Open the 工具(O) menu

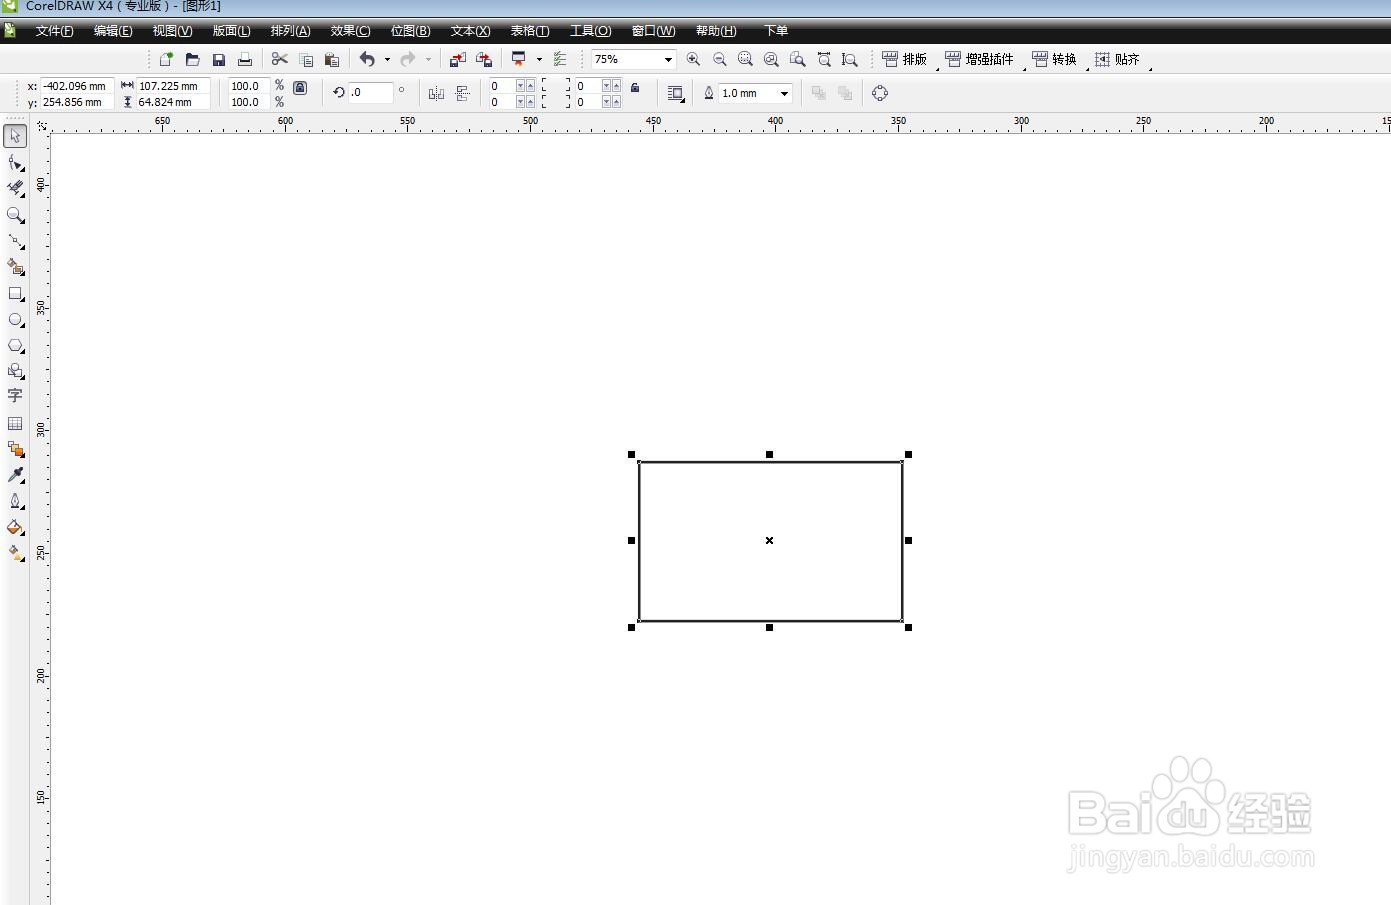pos(590,31)
